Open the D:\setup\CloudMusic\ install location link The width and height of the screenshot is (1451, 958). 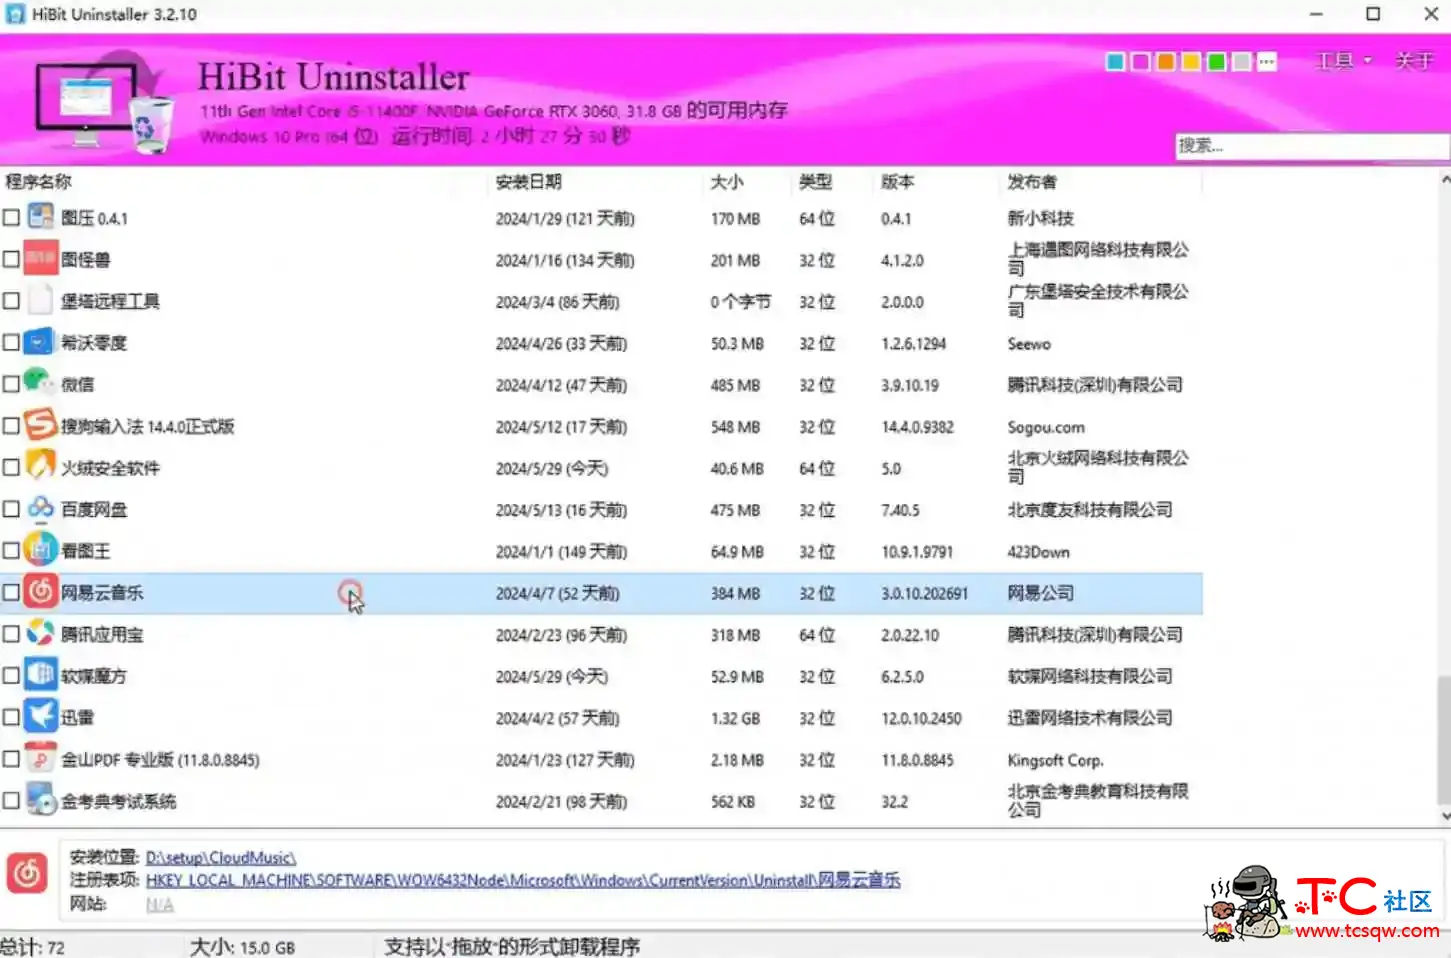[219, 857]
